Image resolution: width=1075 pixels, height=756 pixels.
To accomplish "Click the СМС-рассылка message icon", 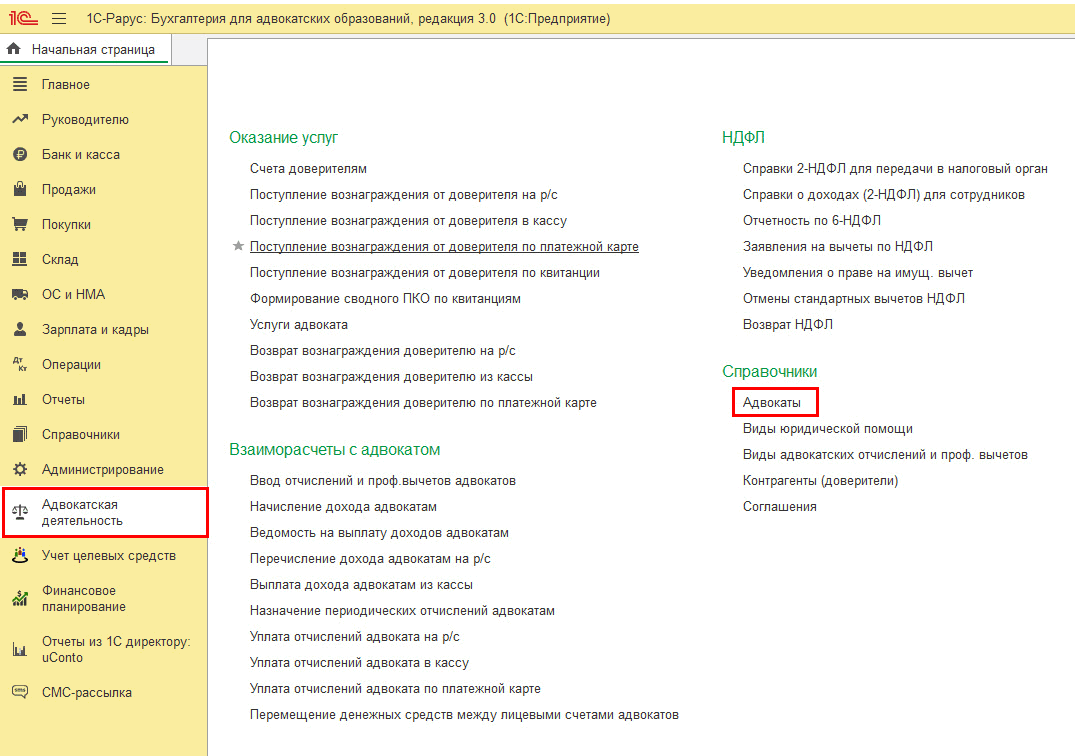I will (19, 692).
